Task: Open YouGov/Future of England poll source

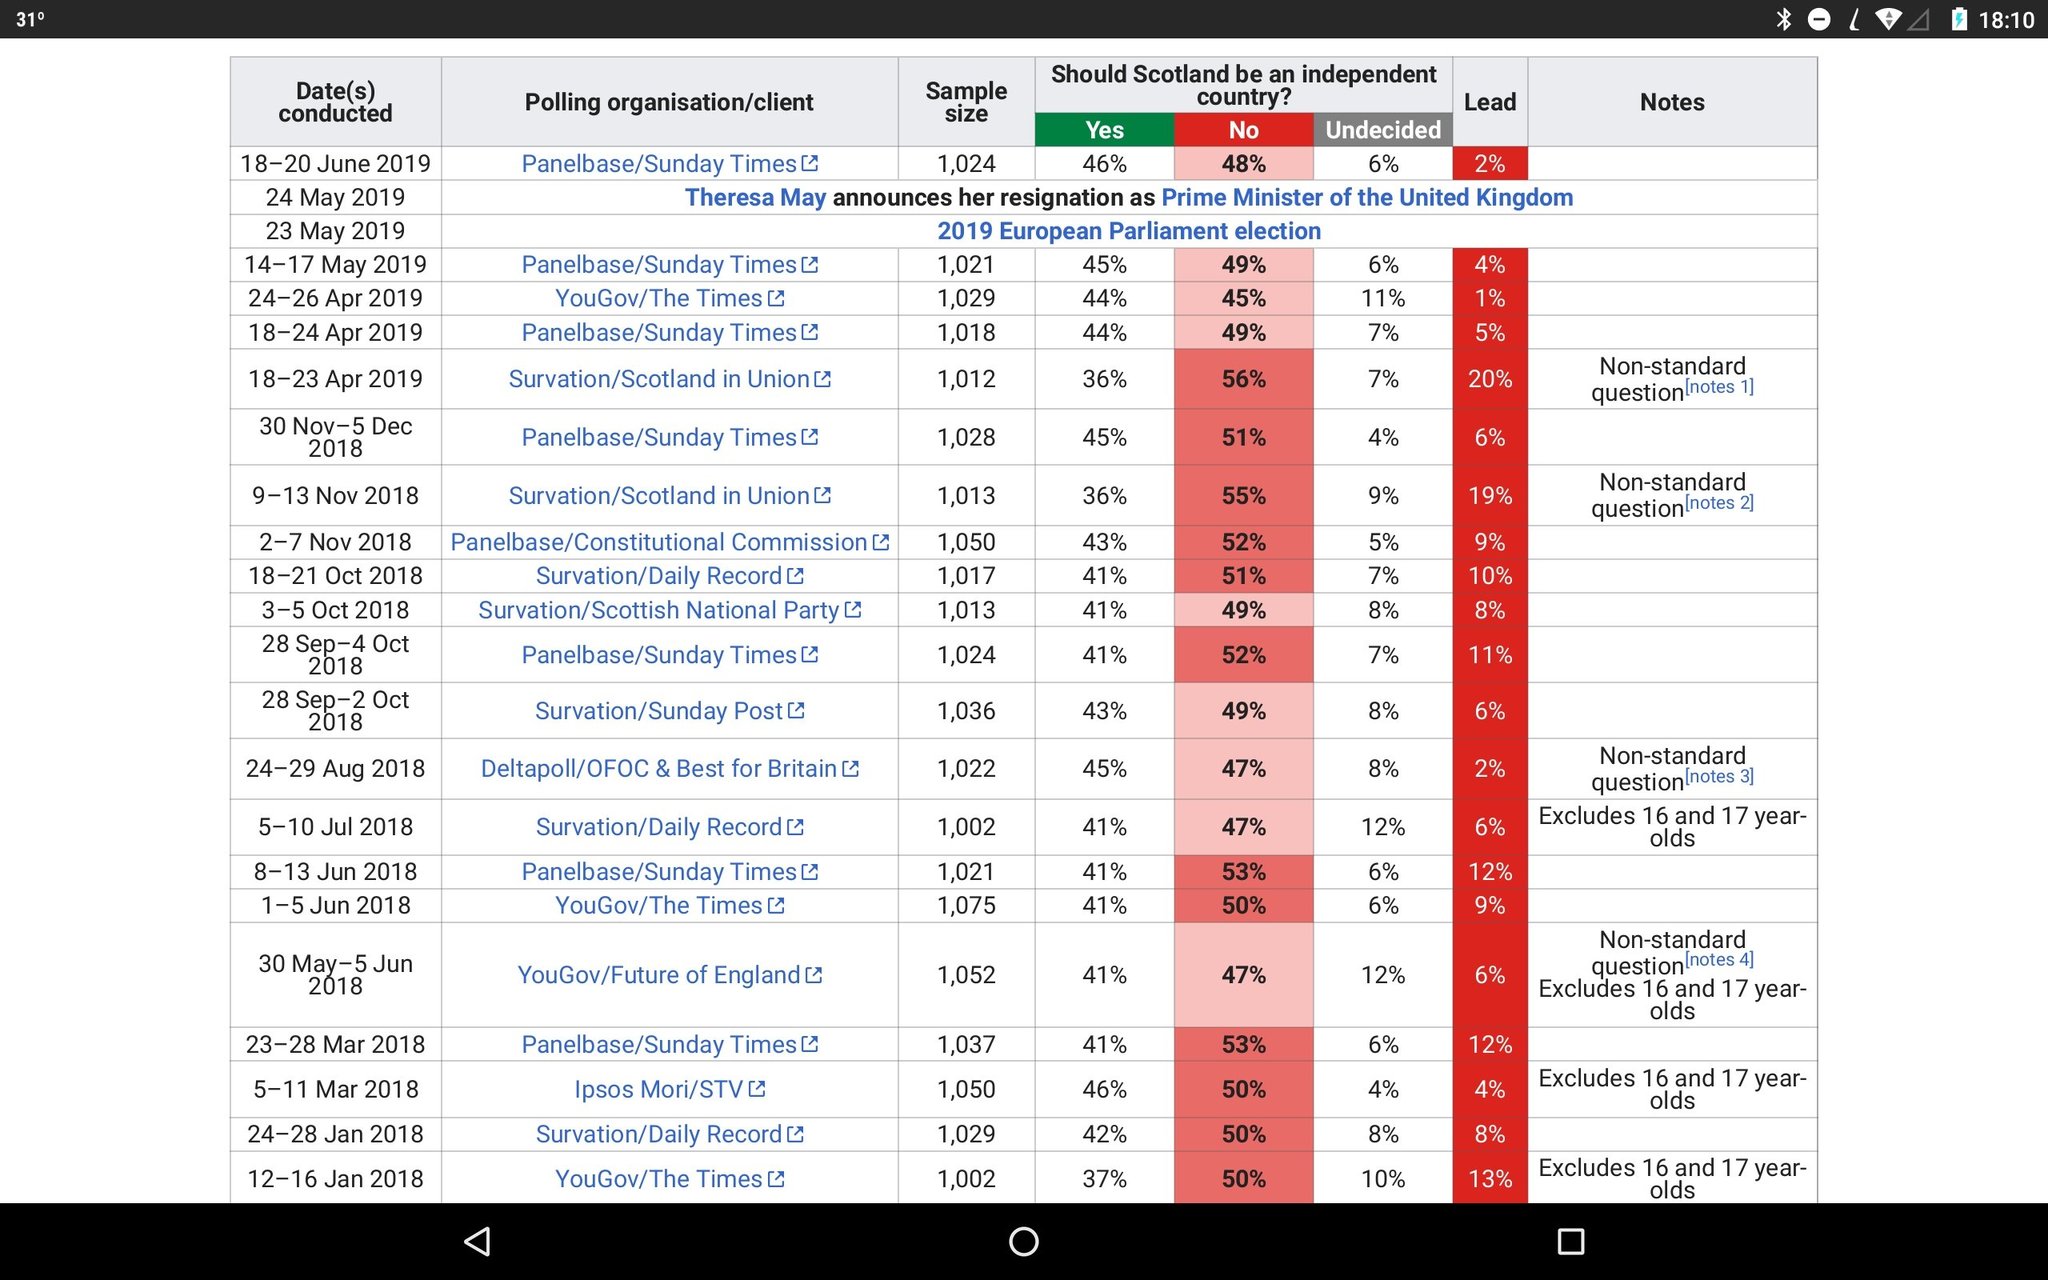Action: [658, 975]
